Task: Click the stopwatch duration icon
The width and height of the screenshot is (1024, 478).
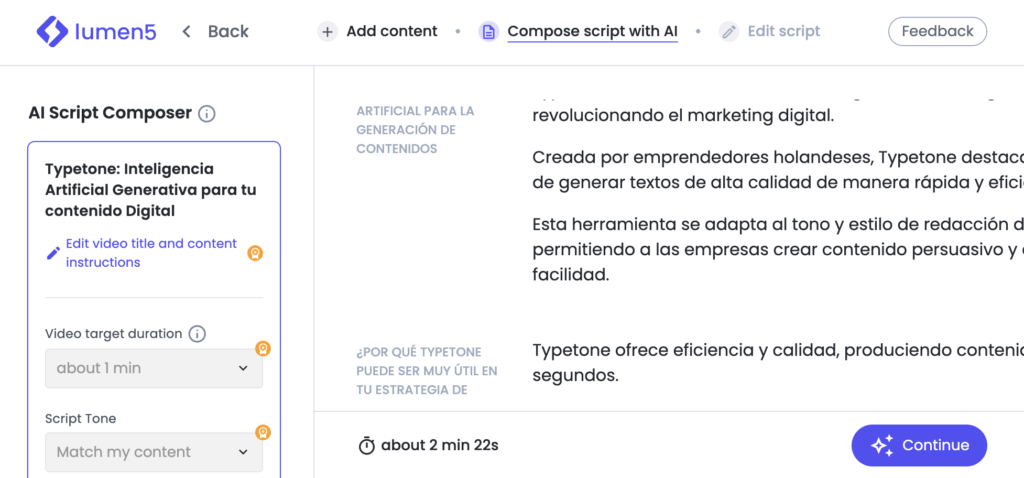Action: [367, 446]
